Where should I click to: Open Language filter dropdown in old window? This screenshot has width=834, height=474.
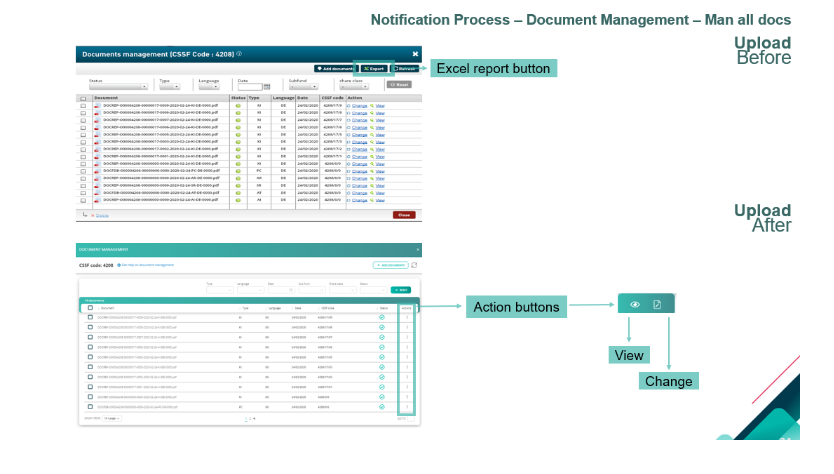208,86
